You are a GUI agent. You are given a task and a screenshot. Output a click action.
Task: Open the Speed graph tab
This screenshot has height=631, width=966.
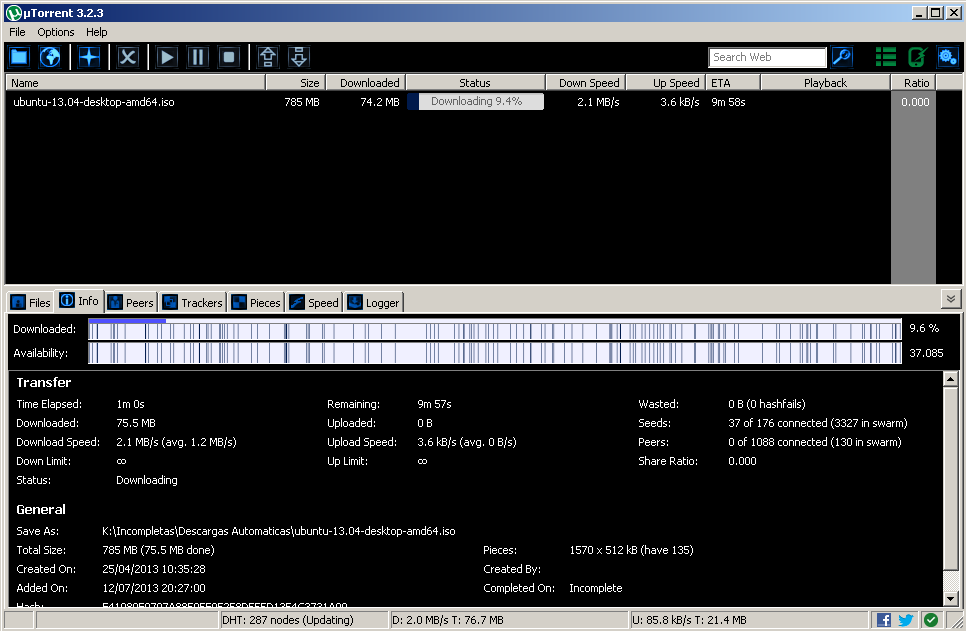[x=314, y=303]
